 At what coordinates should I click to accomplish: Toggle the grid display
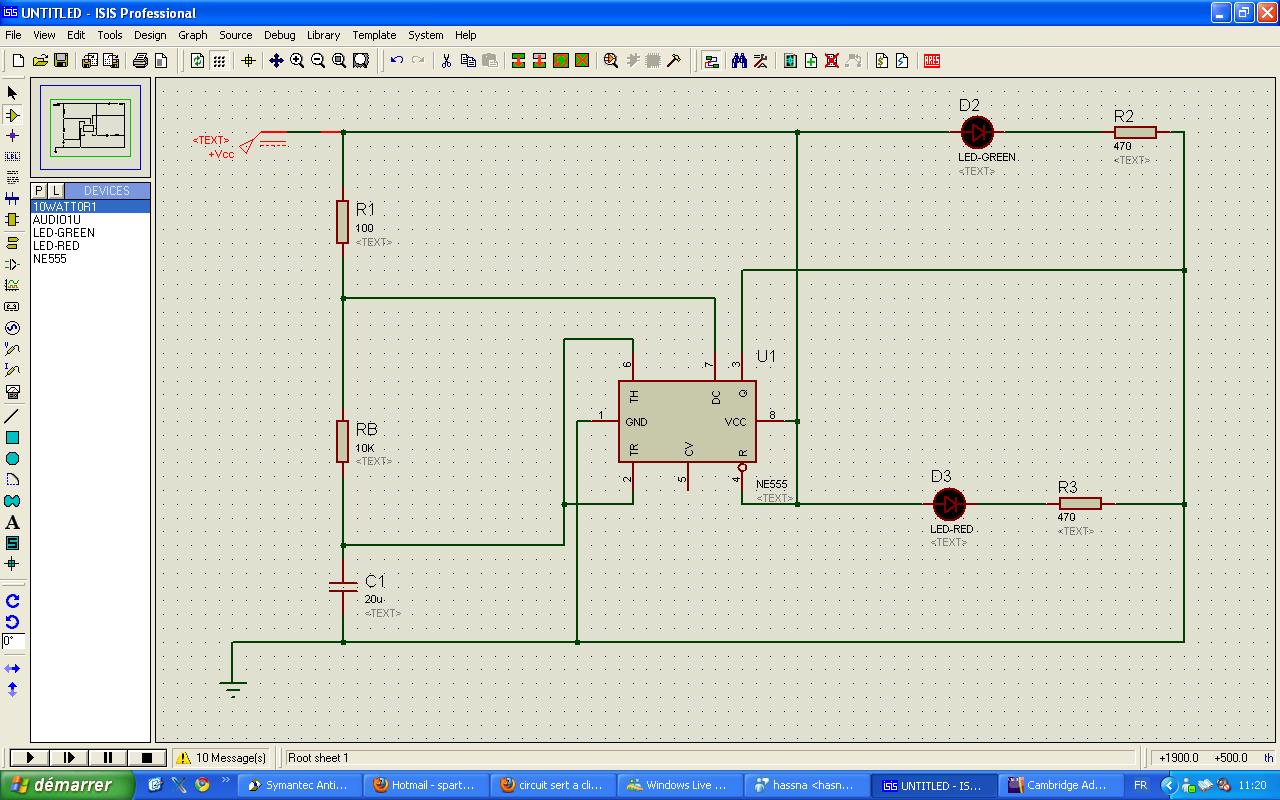(219, 61)
